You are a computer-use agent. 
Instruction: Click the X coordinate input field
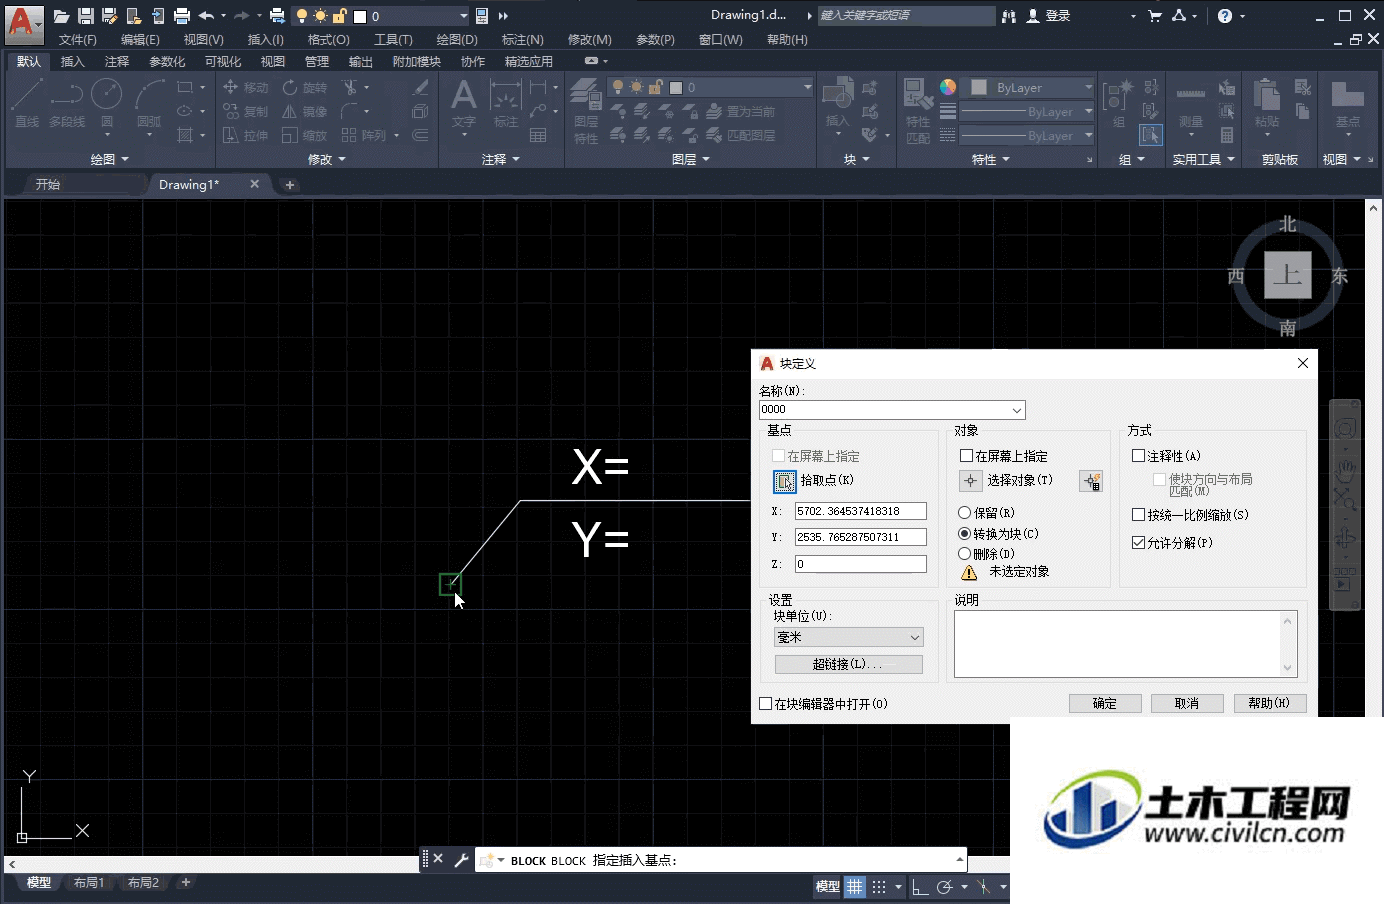[861, 511]
